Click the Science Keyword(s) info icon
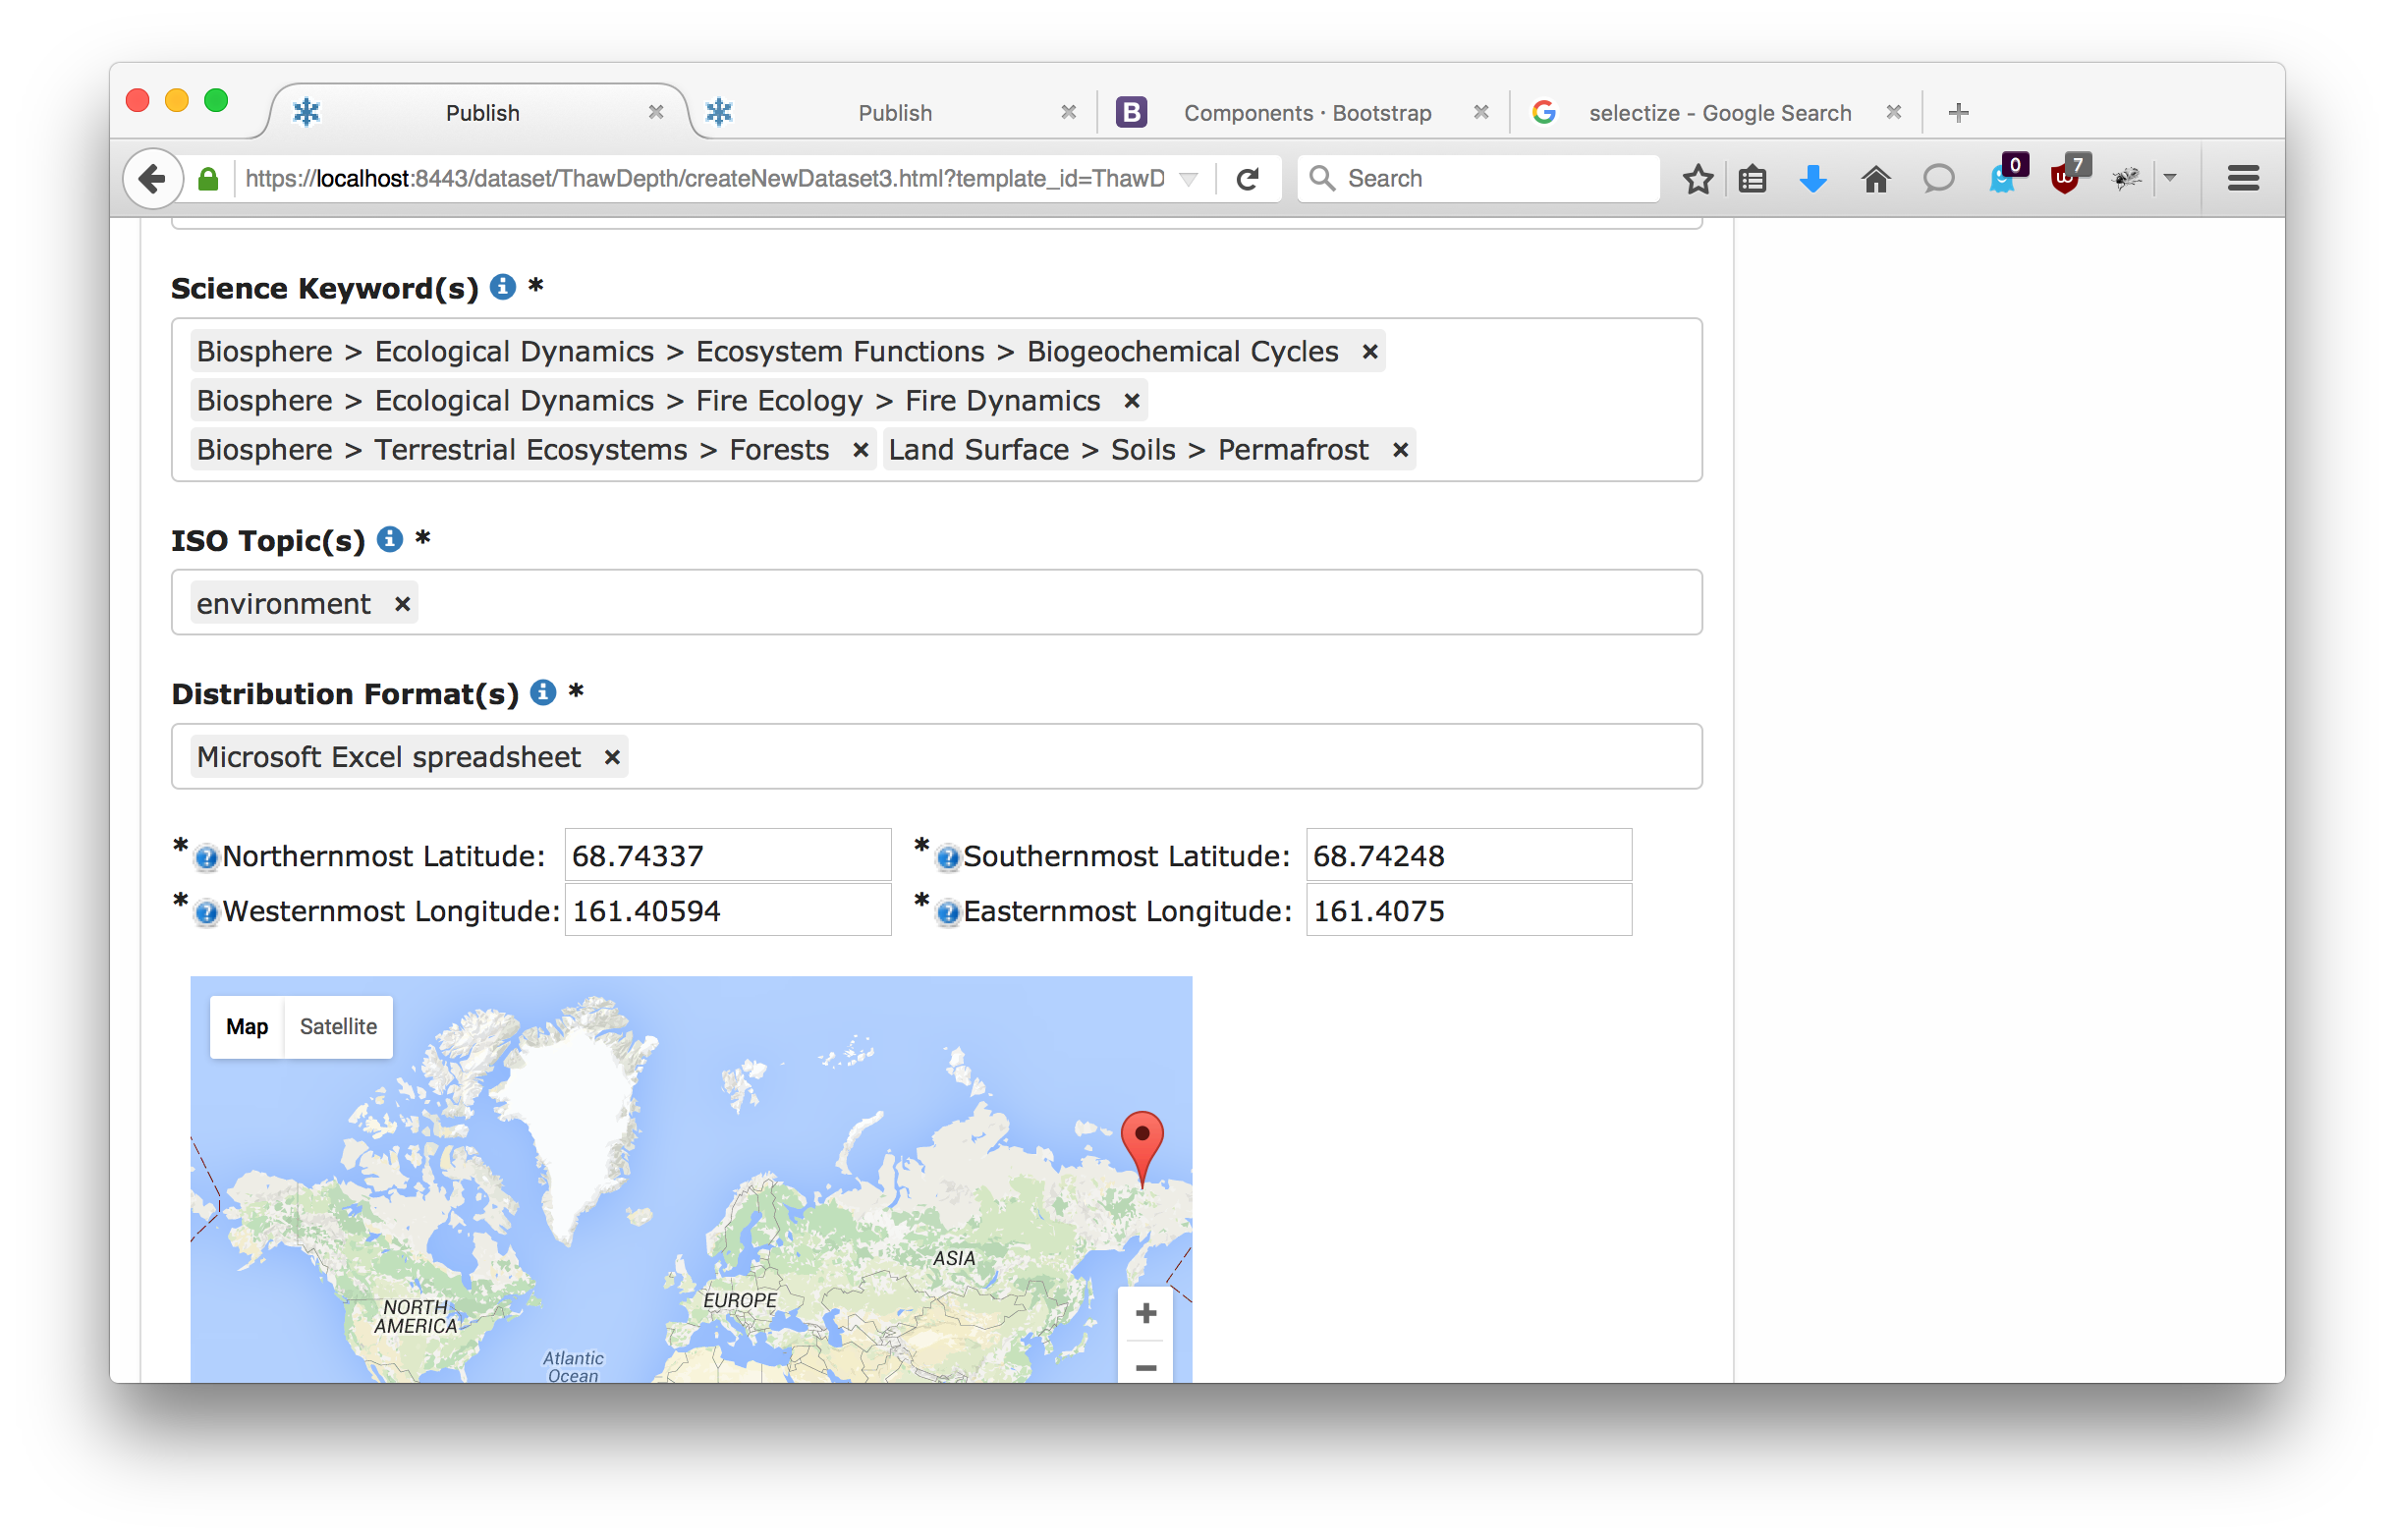Viewport: 2395px width, 1540px height. (x=502, y=287)
